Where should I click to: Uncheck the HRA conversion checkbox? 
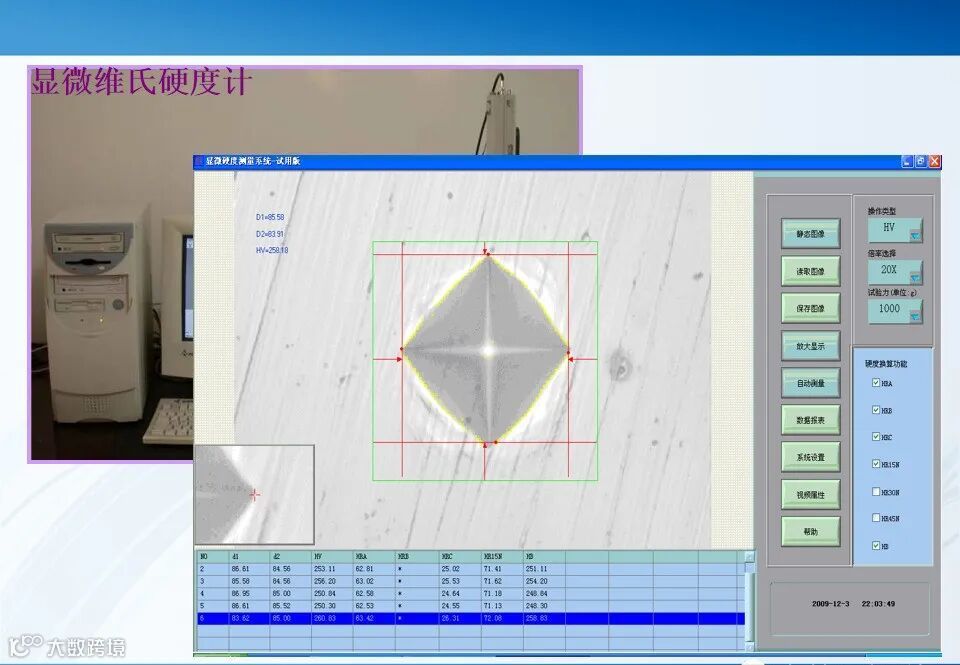[x=876, y=383]
